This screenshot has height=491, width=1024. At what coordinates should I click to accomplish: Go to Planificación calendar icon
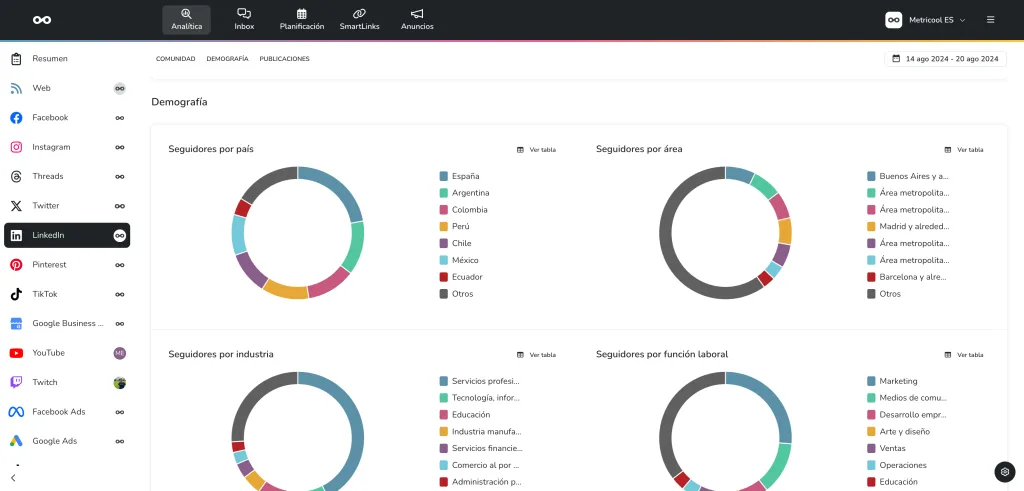coord(301,19)
